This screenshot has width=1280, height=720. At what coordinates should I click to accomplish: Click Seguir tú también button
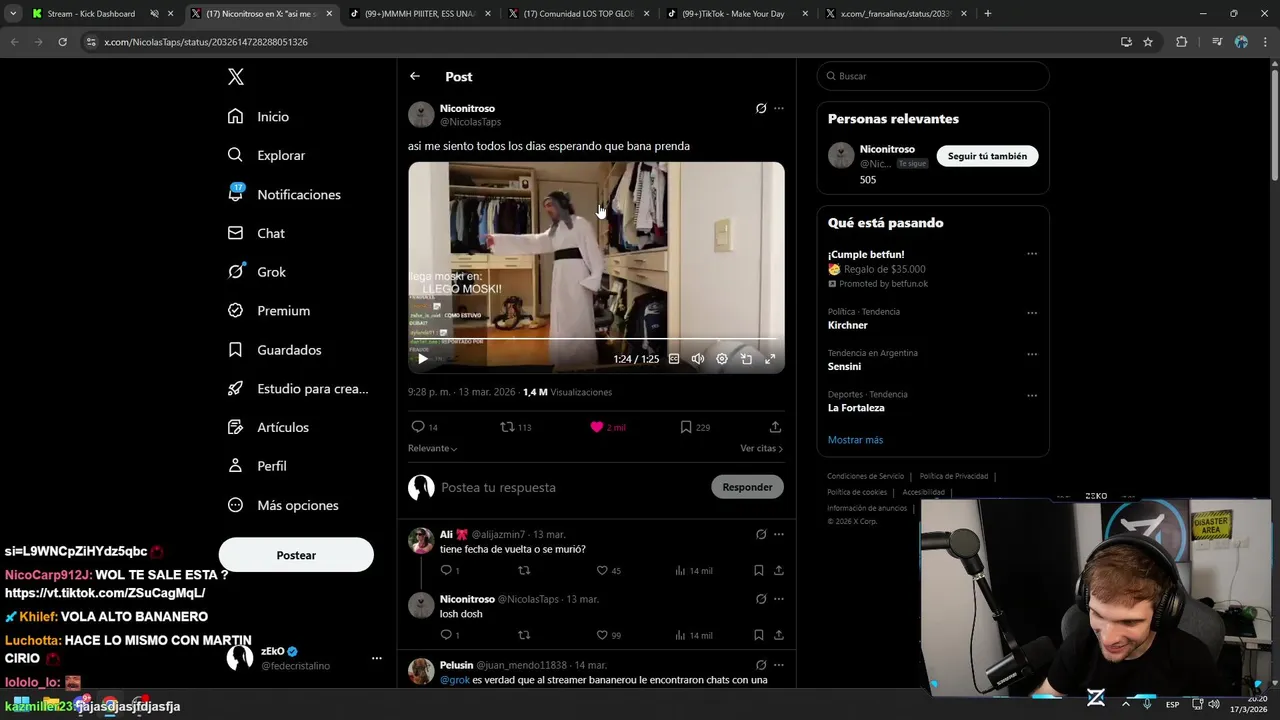[x=987, y=156]
